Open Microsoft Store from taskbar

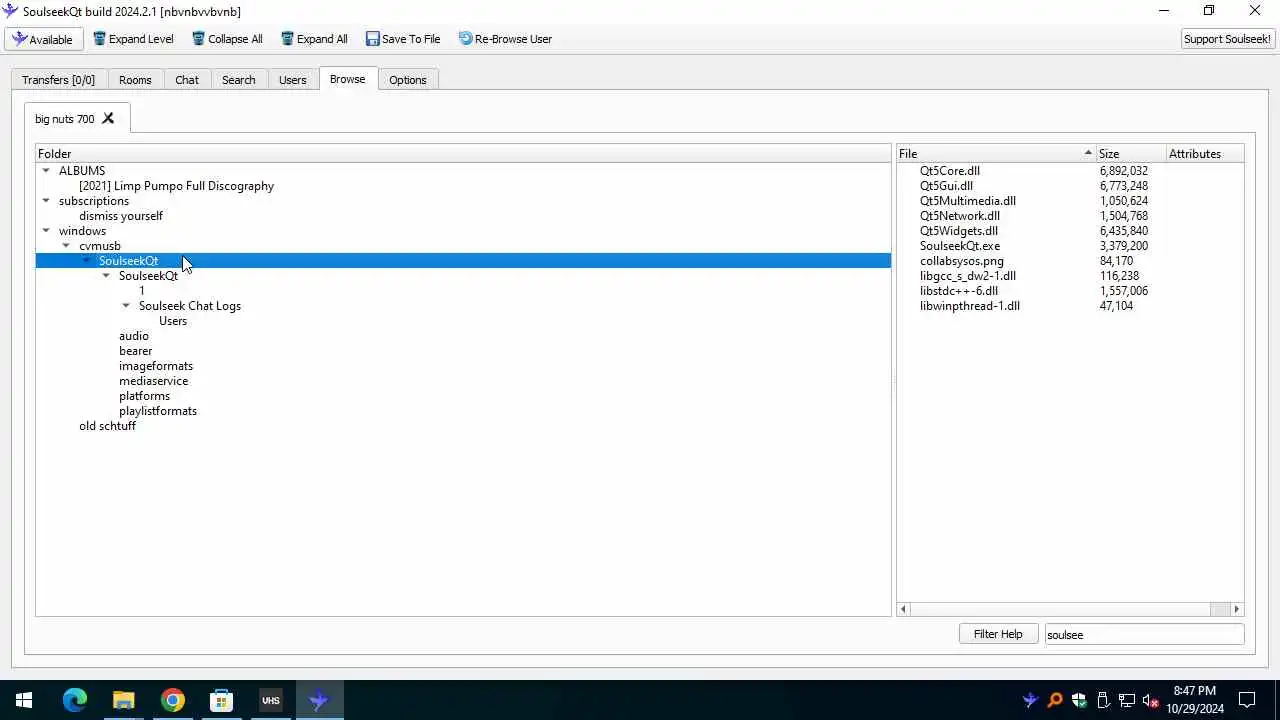(221, 700)
